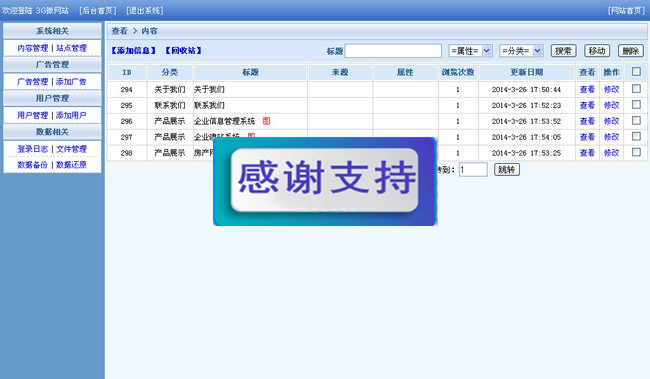The width and height of the screenshot is (650, 379).
Task: Click the 跳转 jump button
Action: pyautogui.click(x=507, y=169)
